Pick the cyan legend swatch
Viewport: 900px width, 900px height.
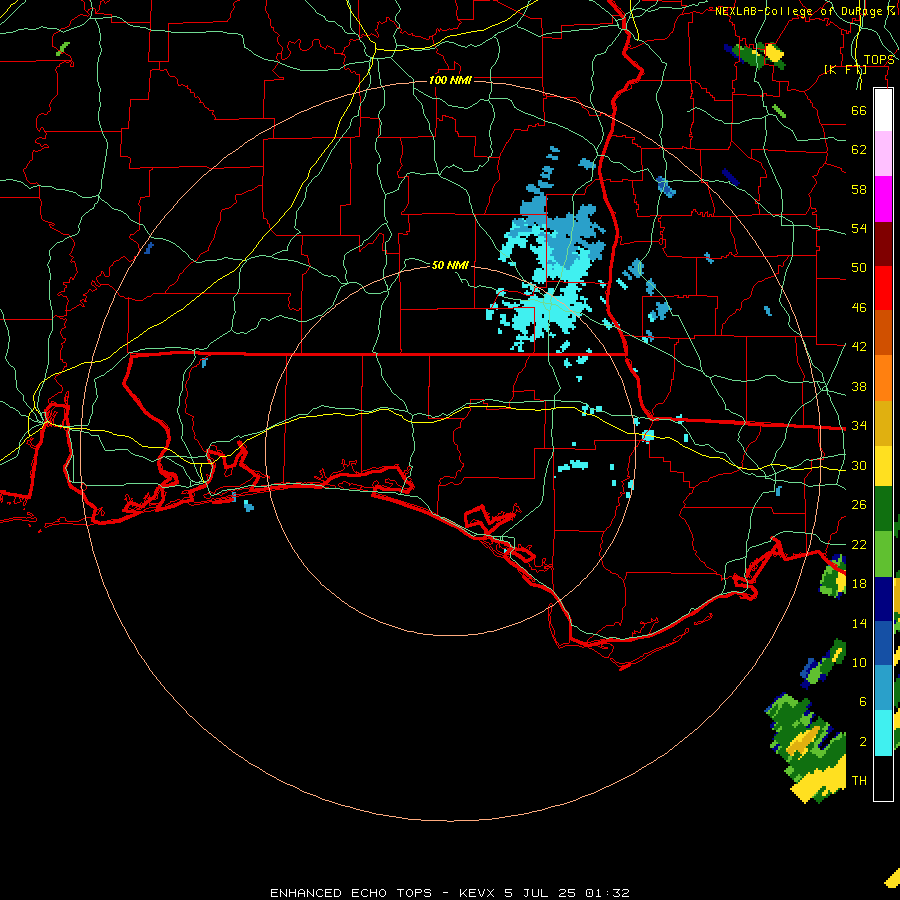883,732
